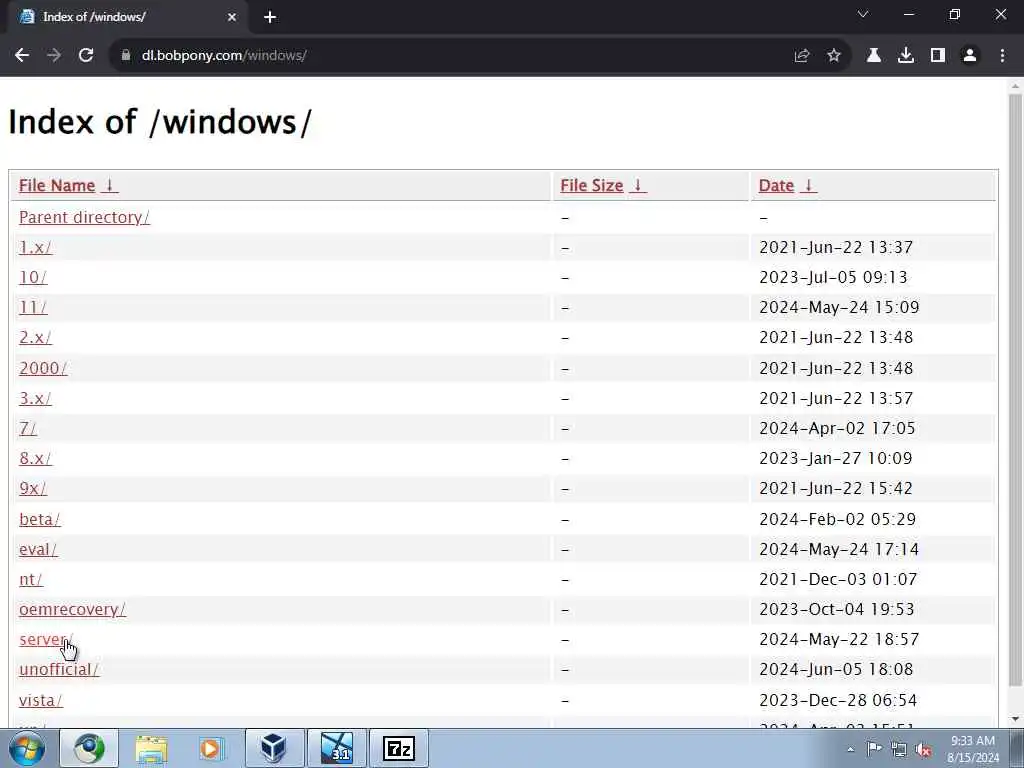Screen dimensions: 1024x768
Task: Open Windows Explorer from taskbar
Action: coord(152,748)
